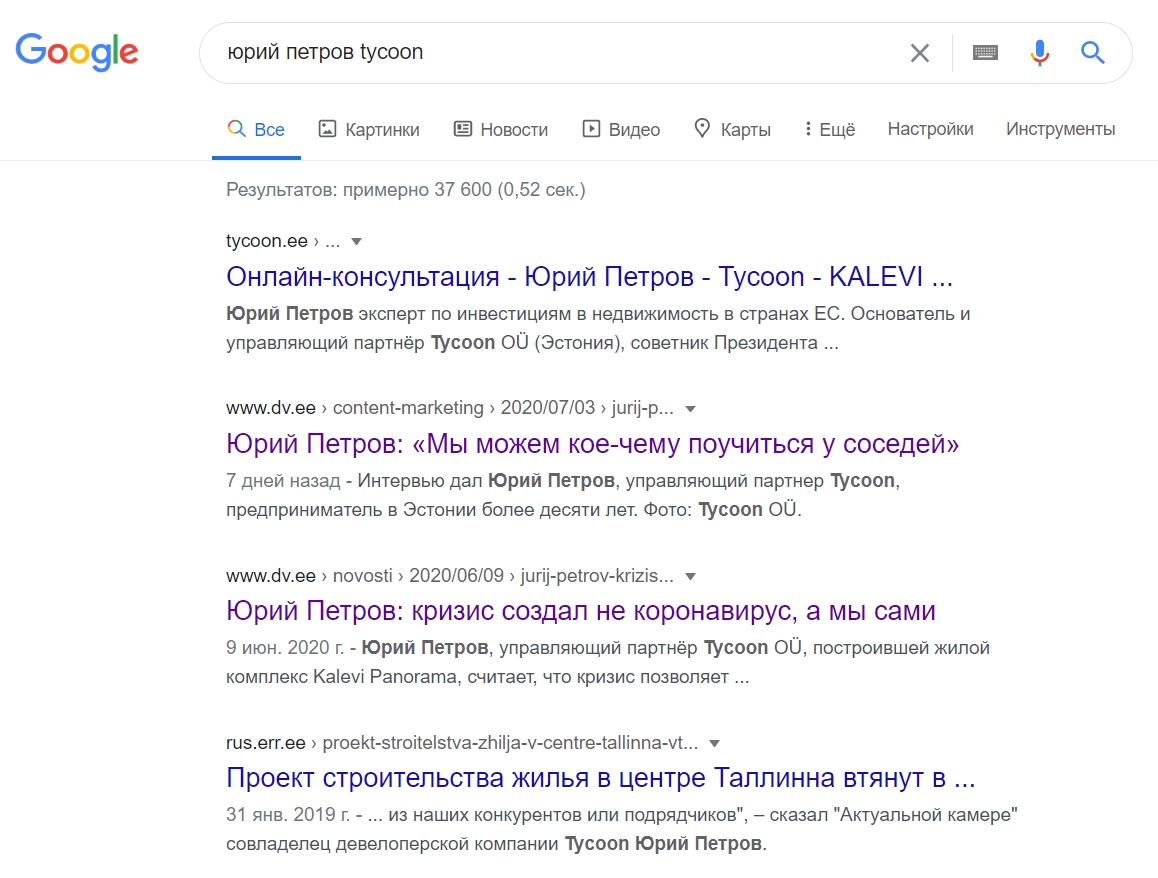The height and width of the screenshot is (878, 1158).
Task: Open the Картинки images tab
Action: pyautogui.click(x=369, y=129)
